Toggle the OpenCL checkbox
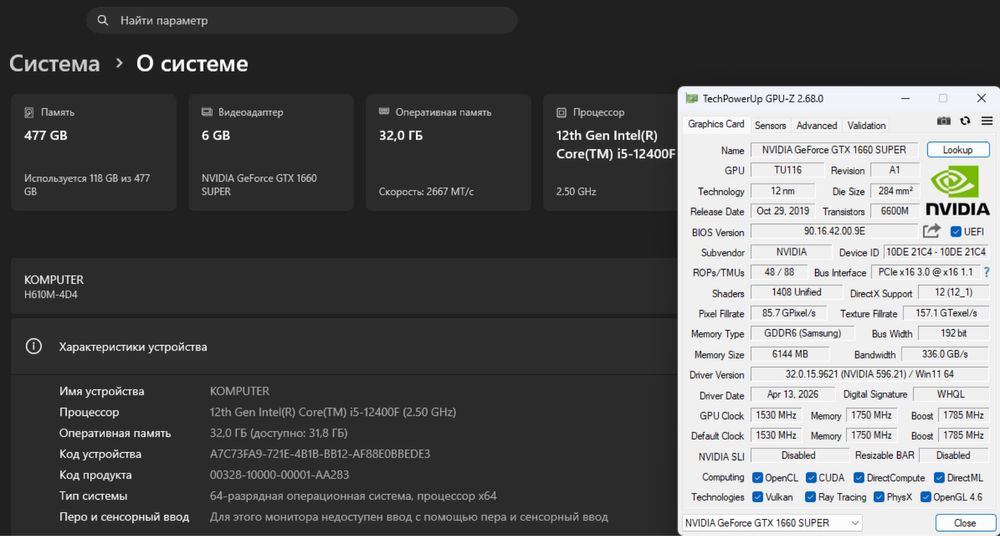The image size is (1000, 536). coord(758,477)
